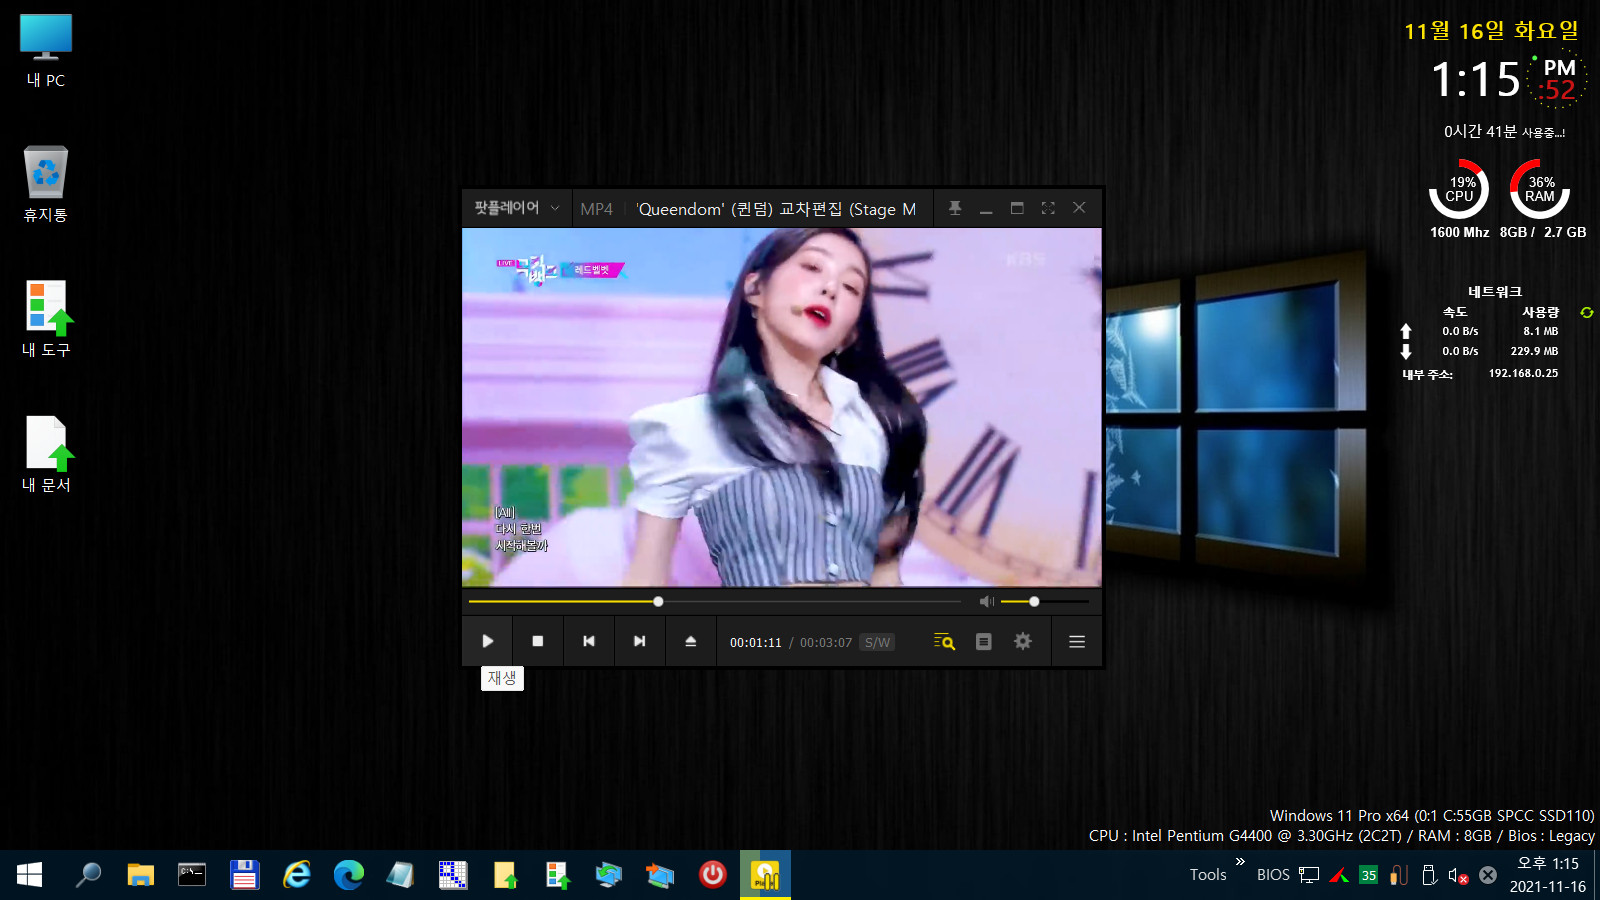The height and width of the screenshot is (900, 1600).
Task: Click the PotPlayer taskbar button
Action: (x=765, y=875)
